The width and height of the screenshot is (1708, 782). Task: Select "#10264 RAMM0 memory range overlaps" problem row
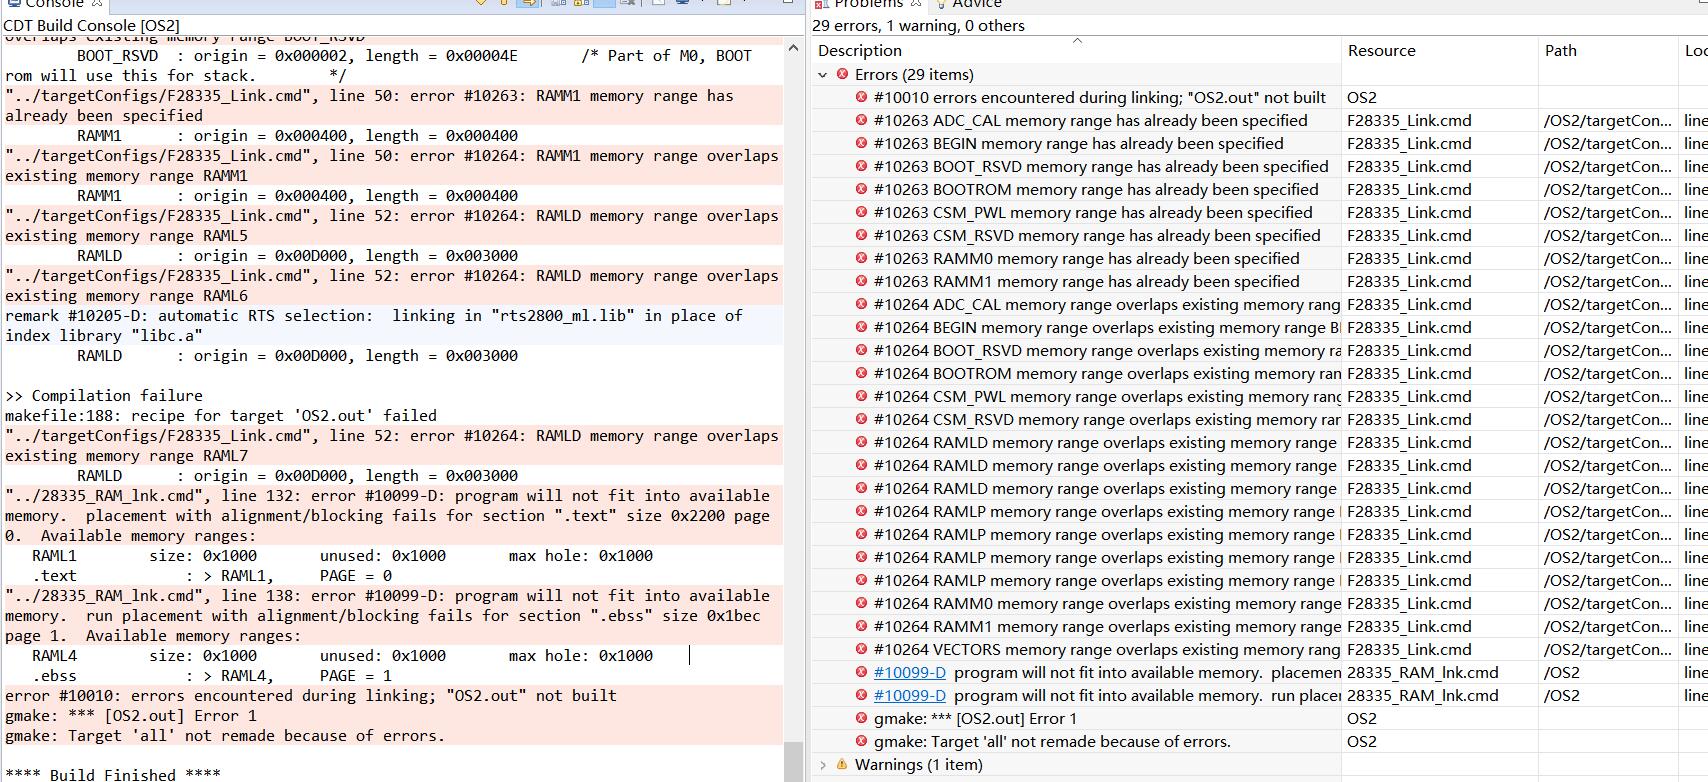click(1260, 604)
